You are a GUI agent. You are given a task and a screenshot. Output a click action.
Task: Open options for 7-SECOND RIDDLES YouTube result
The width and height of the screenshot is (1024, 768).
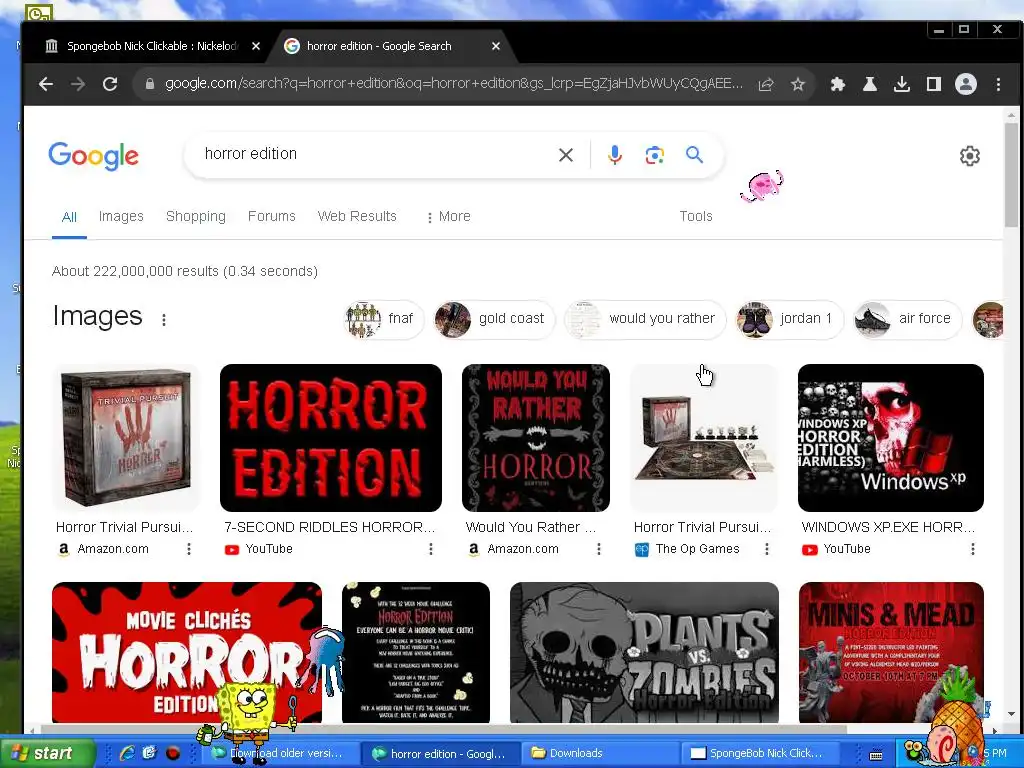[430, 549]
